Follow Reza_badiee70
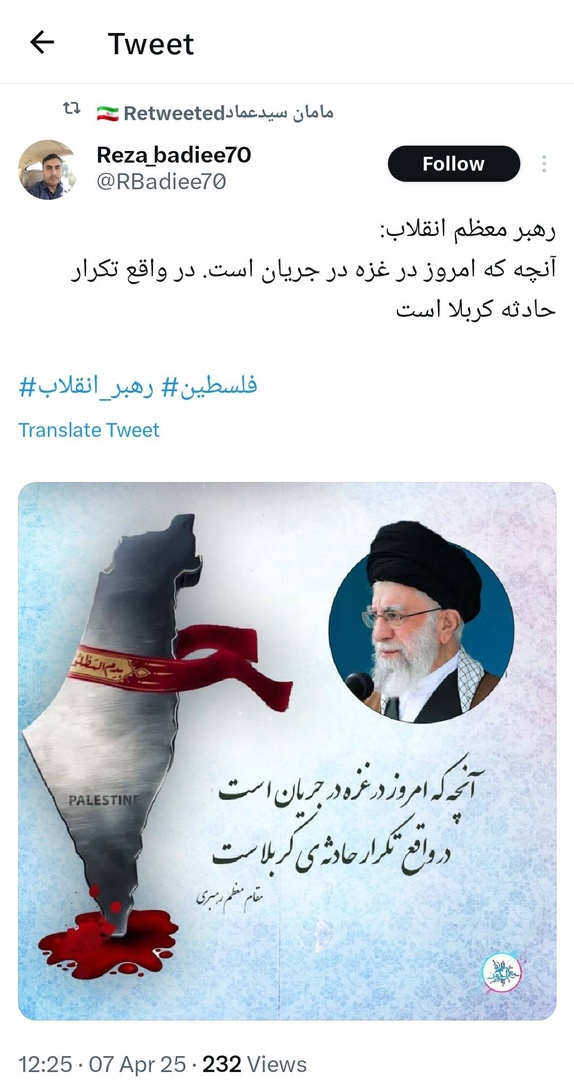Screen dimensions: 574x1080 click(x=453, y=164)
